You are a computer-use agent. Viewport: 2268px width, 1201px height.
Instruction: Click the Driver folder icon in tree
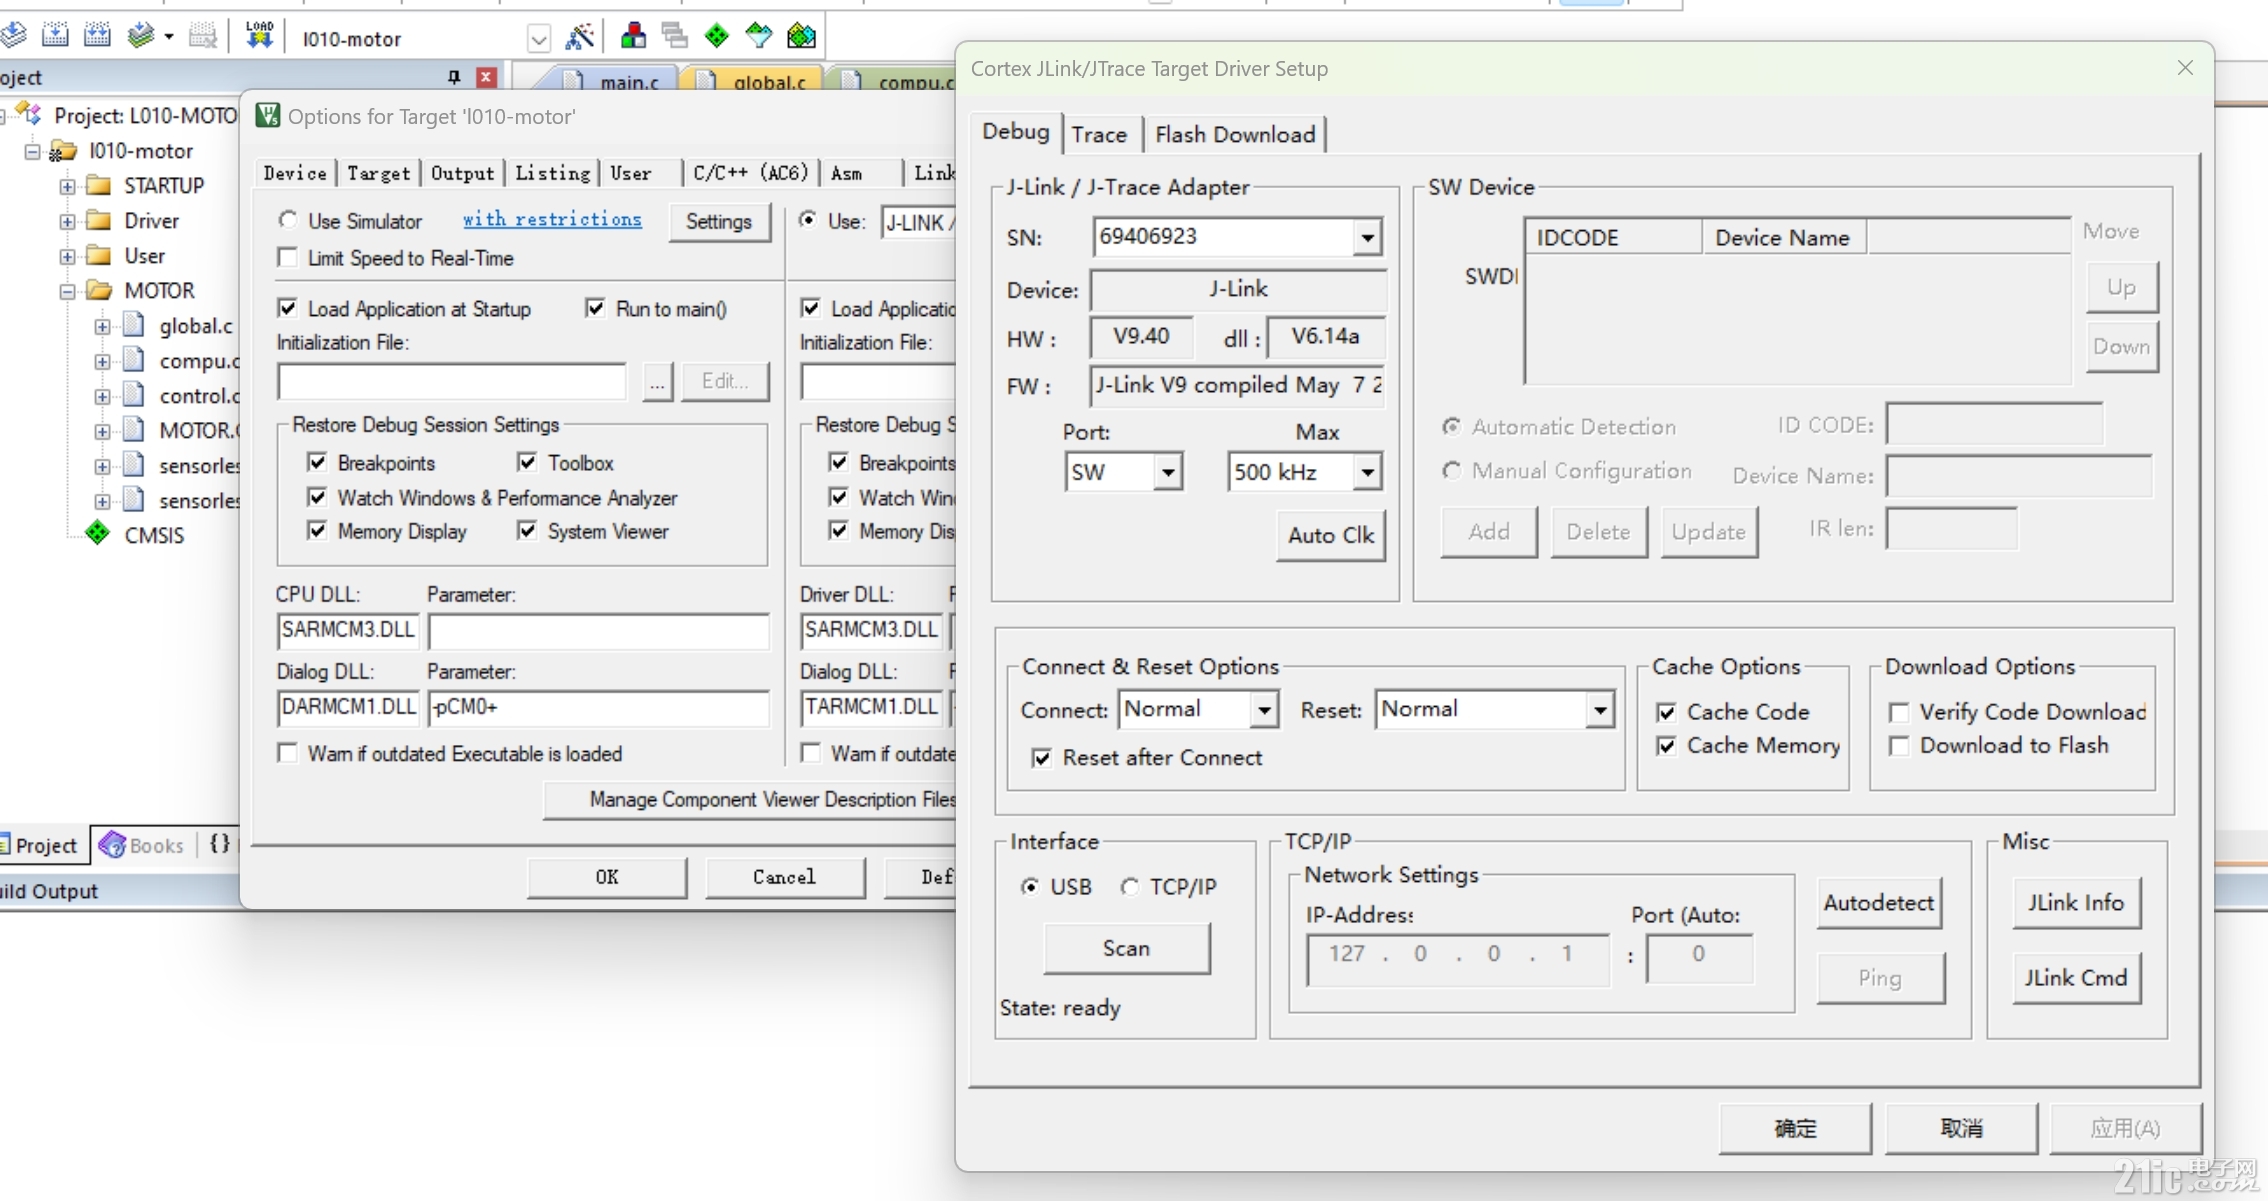pyautogui.click(x=98, y=220)
